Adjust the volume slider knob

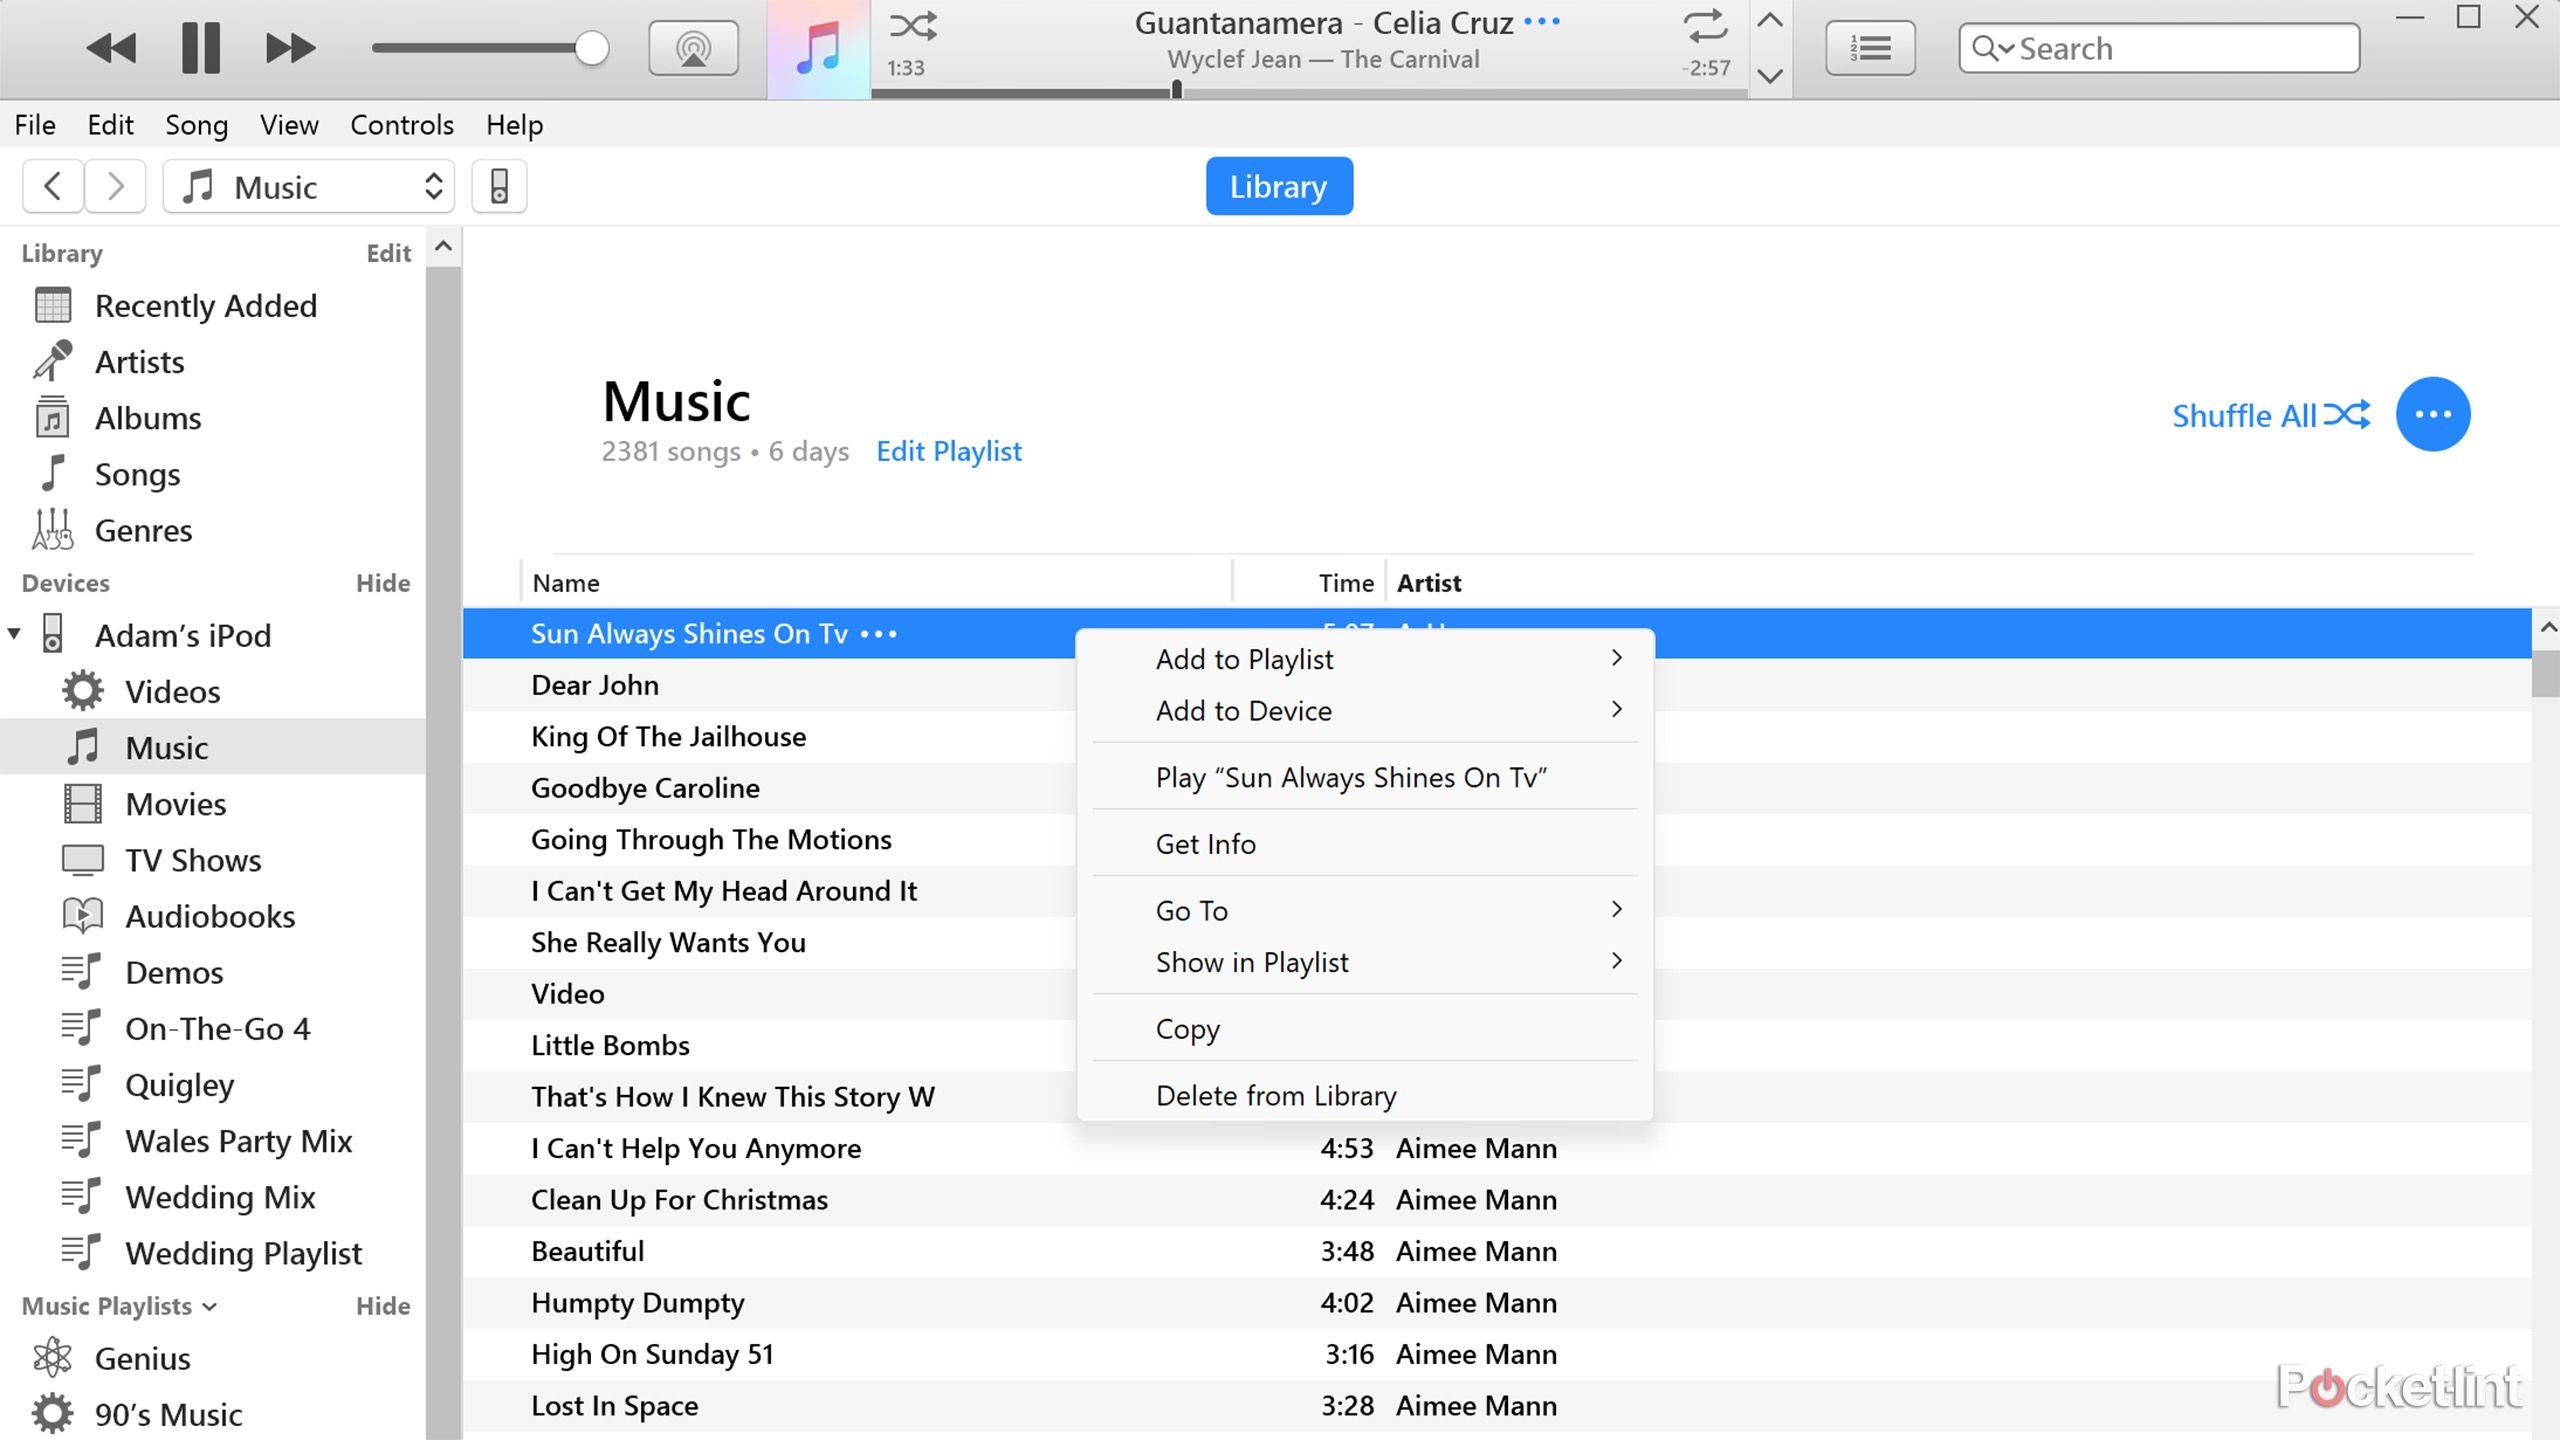[592, 48]
